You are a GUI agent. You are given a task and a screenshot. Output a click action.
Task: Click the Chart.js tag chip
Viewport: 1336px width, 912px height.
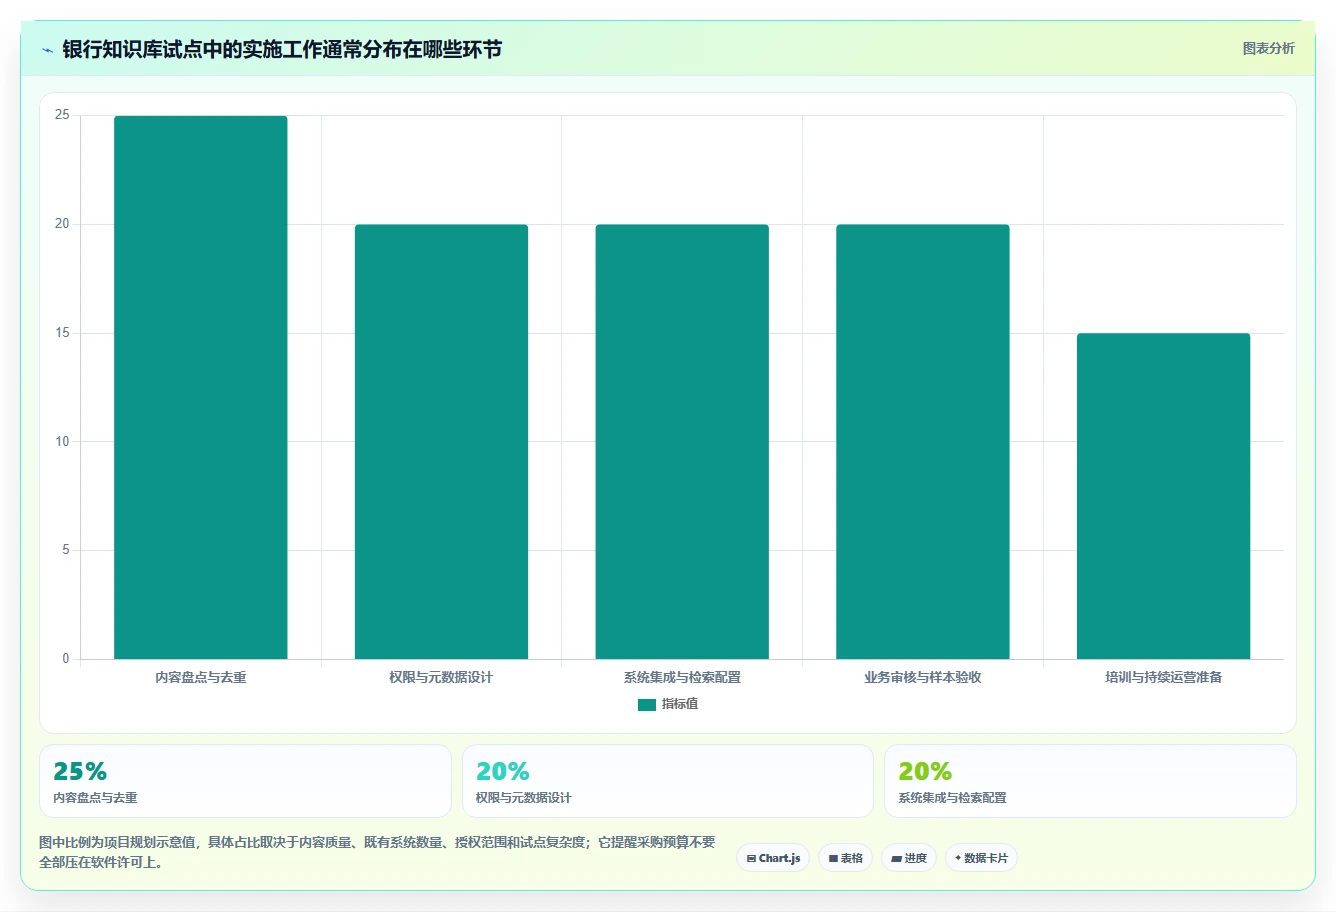[773, 858]
